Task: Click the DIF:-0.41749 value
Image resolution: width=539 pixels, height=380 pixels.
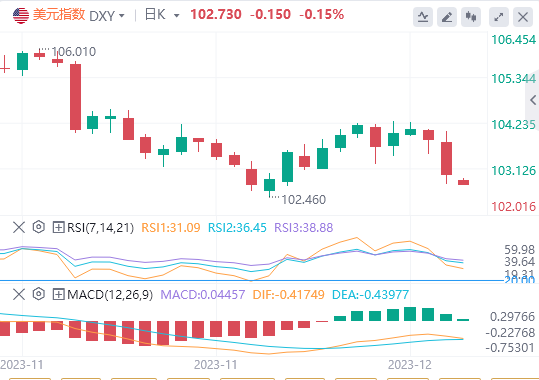Action: click(288, 295)
